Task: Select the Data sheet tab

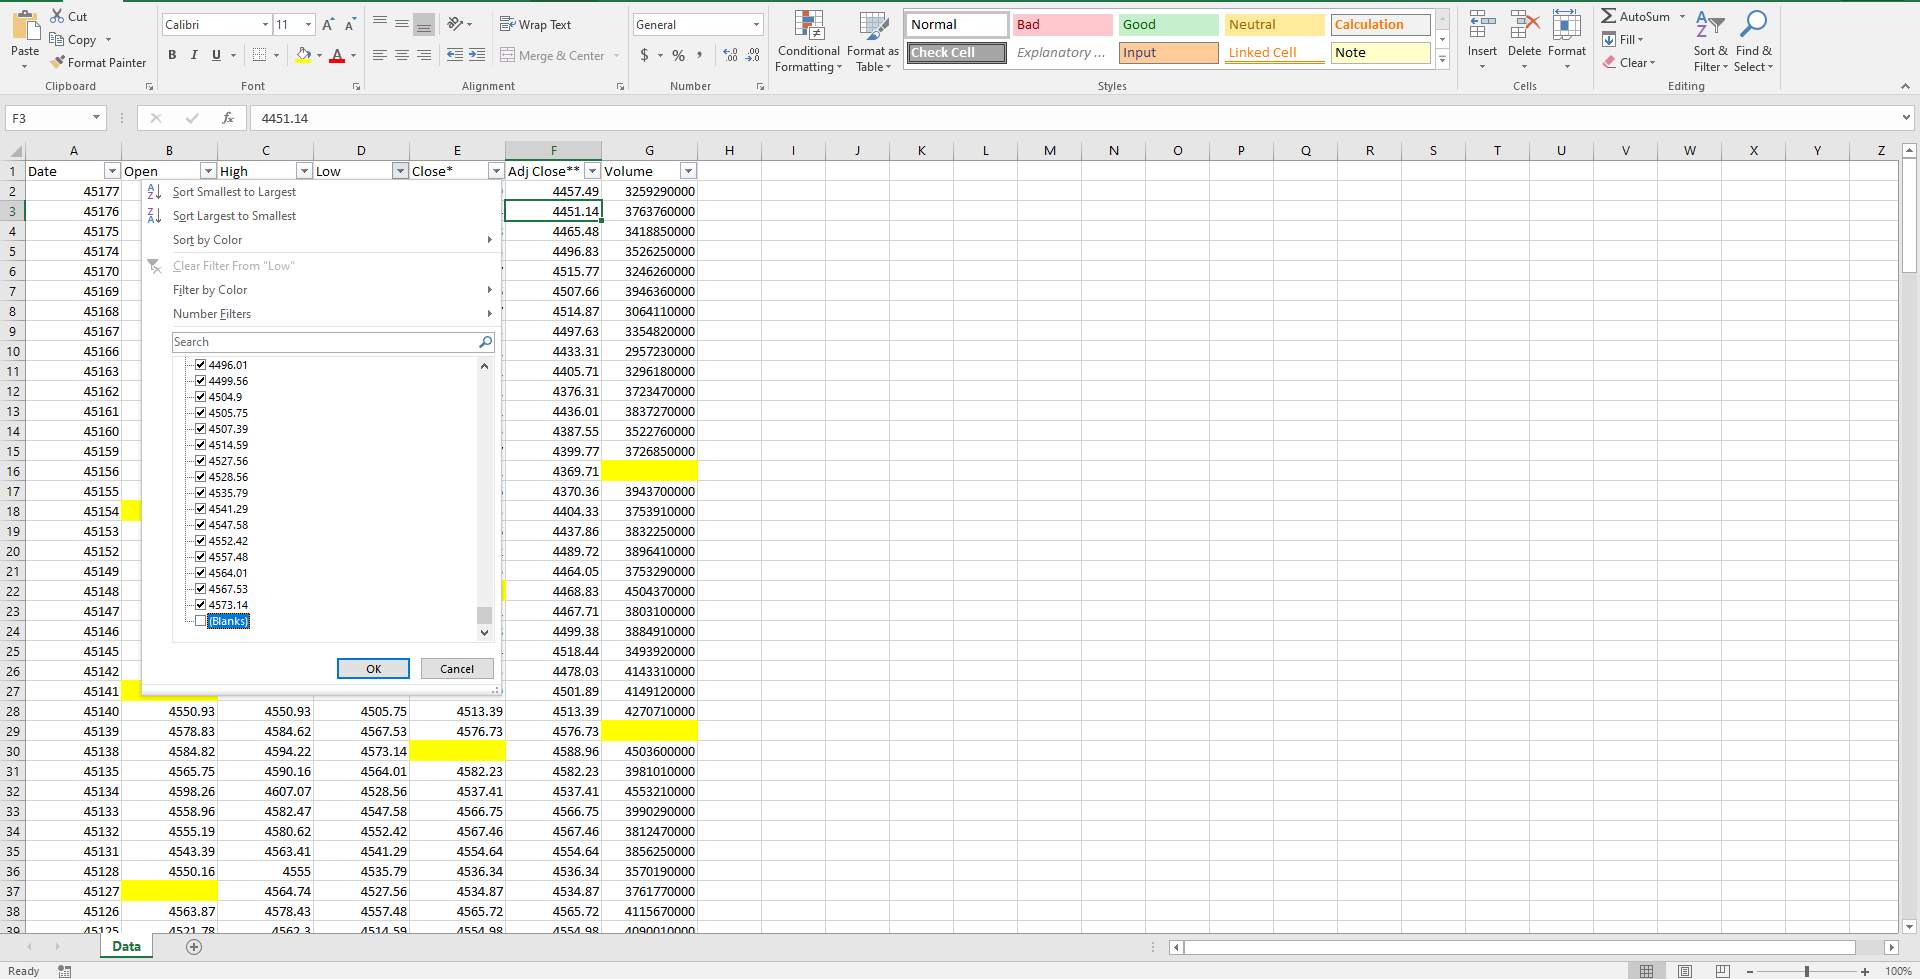Action: (126, 946)
